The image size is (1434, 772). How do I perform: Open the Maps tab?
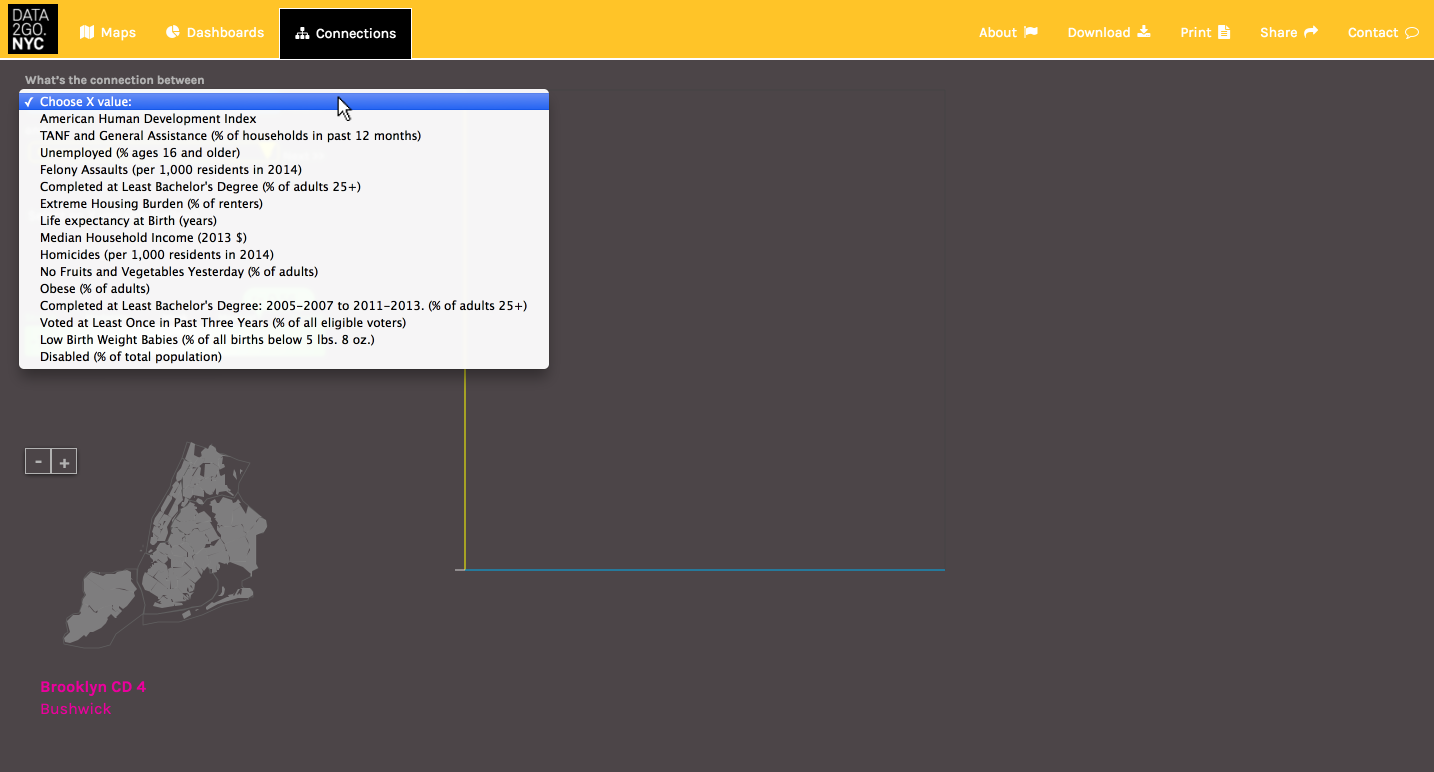(108, 32)
